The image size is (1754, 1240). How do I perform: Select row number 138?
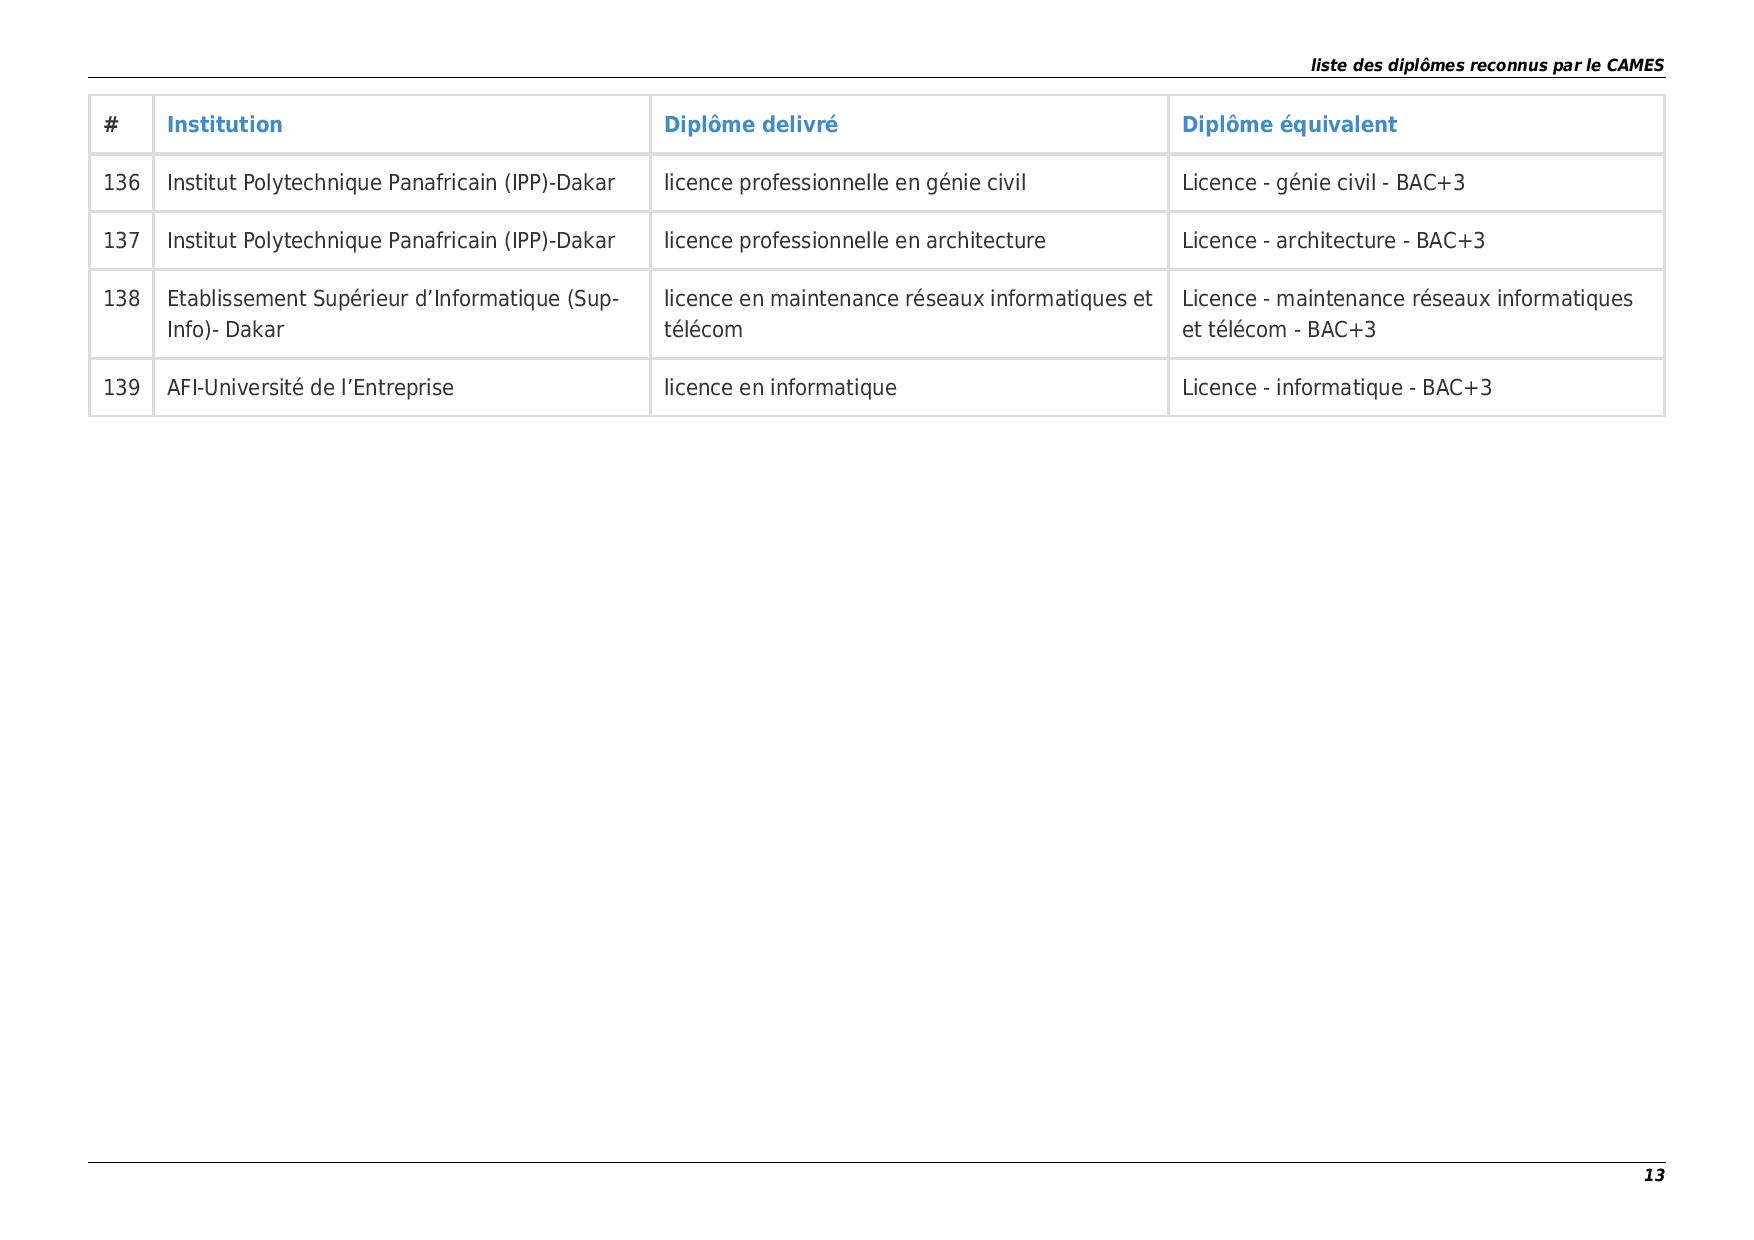coord(121,314)
